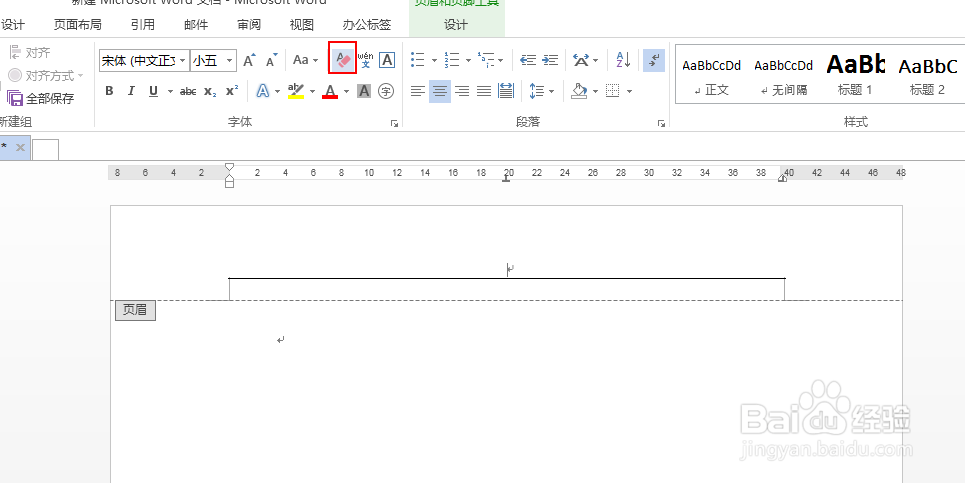Sort text with the A-Z icon
The width and height of the screenshot is (965, 483).
pos(623,60)
